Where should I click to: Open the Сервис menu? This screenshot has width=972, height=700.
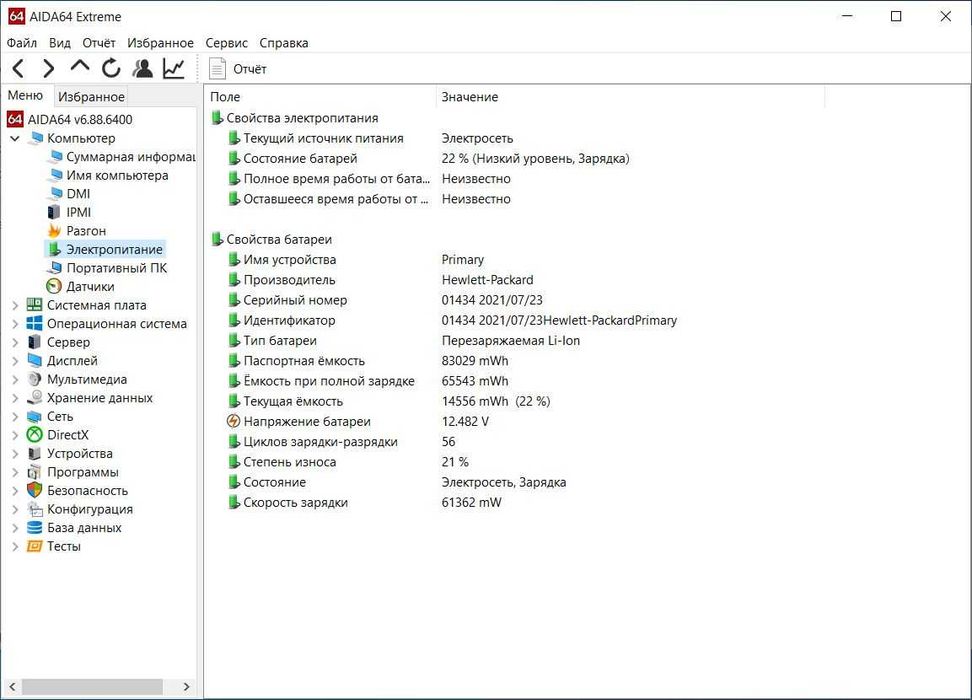click(226, 43)
